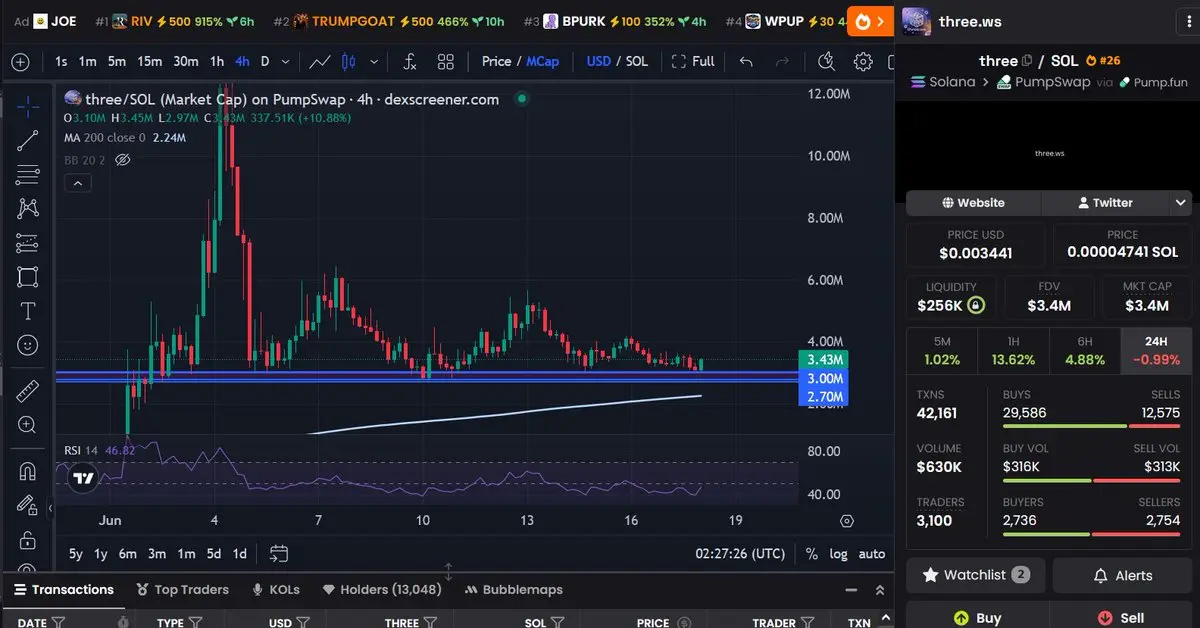Open the time interval dropdown after D
The image size is (1200, 628).
point(287,62)
